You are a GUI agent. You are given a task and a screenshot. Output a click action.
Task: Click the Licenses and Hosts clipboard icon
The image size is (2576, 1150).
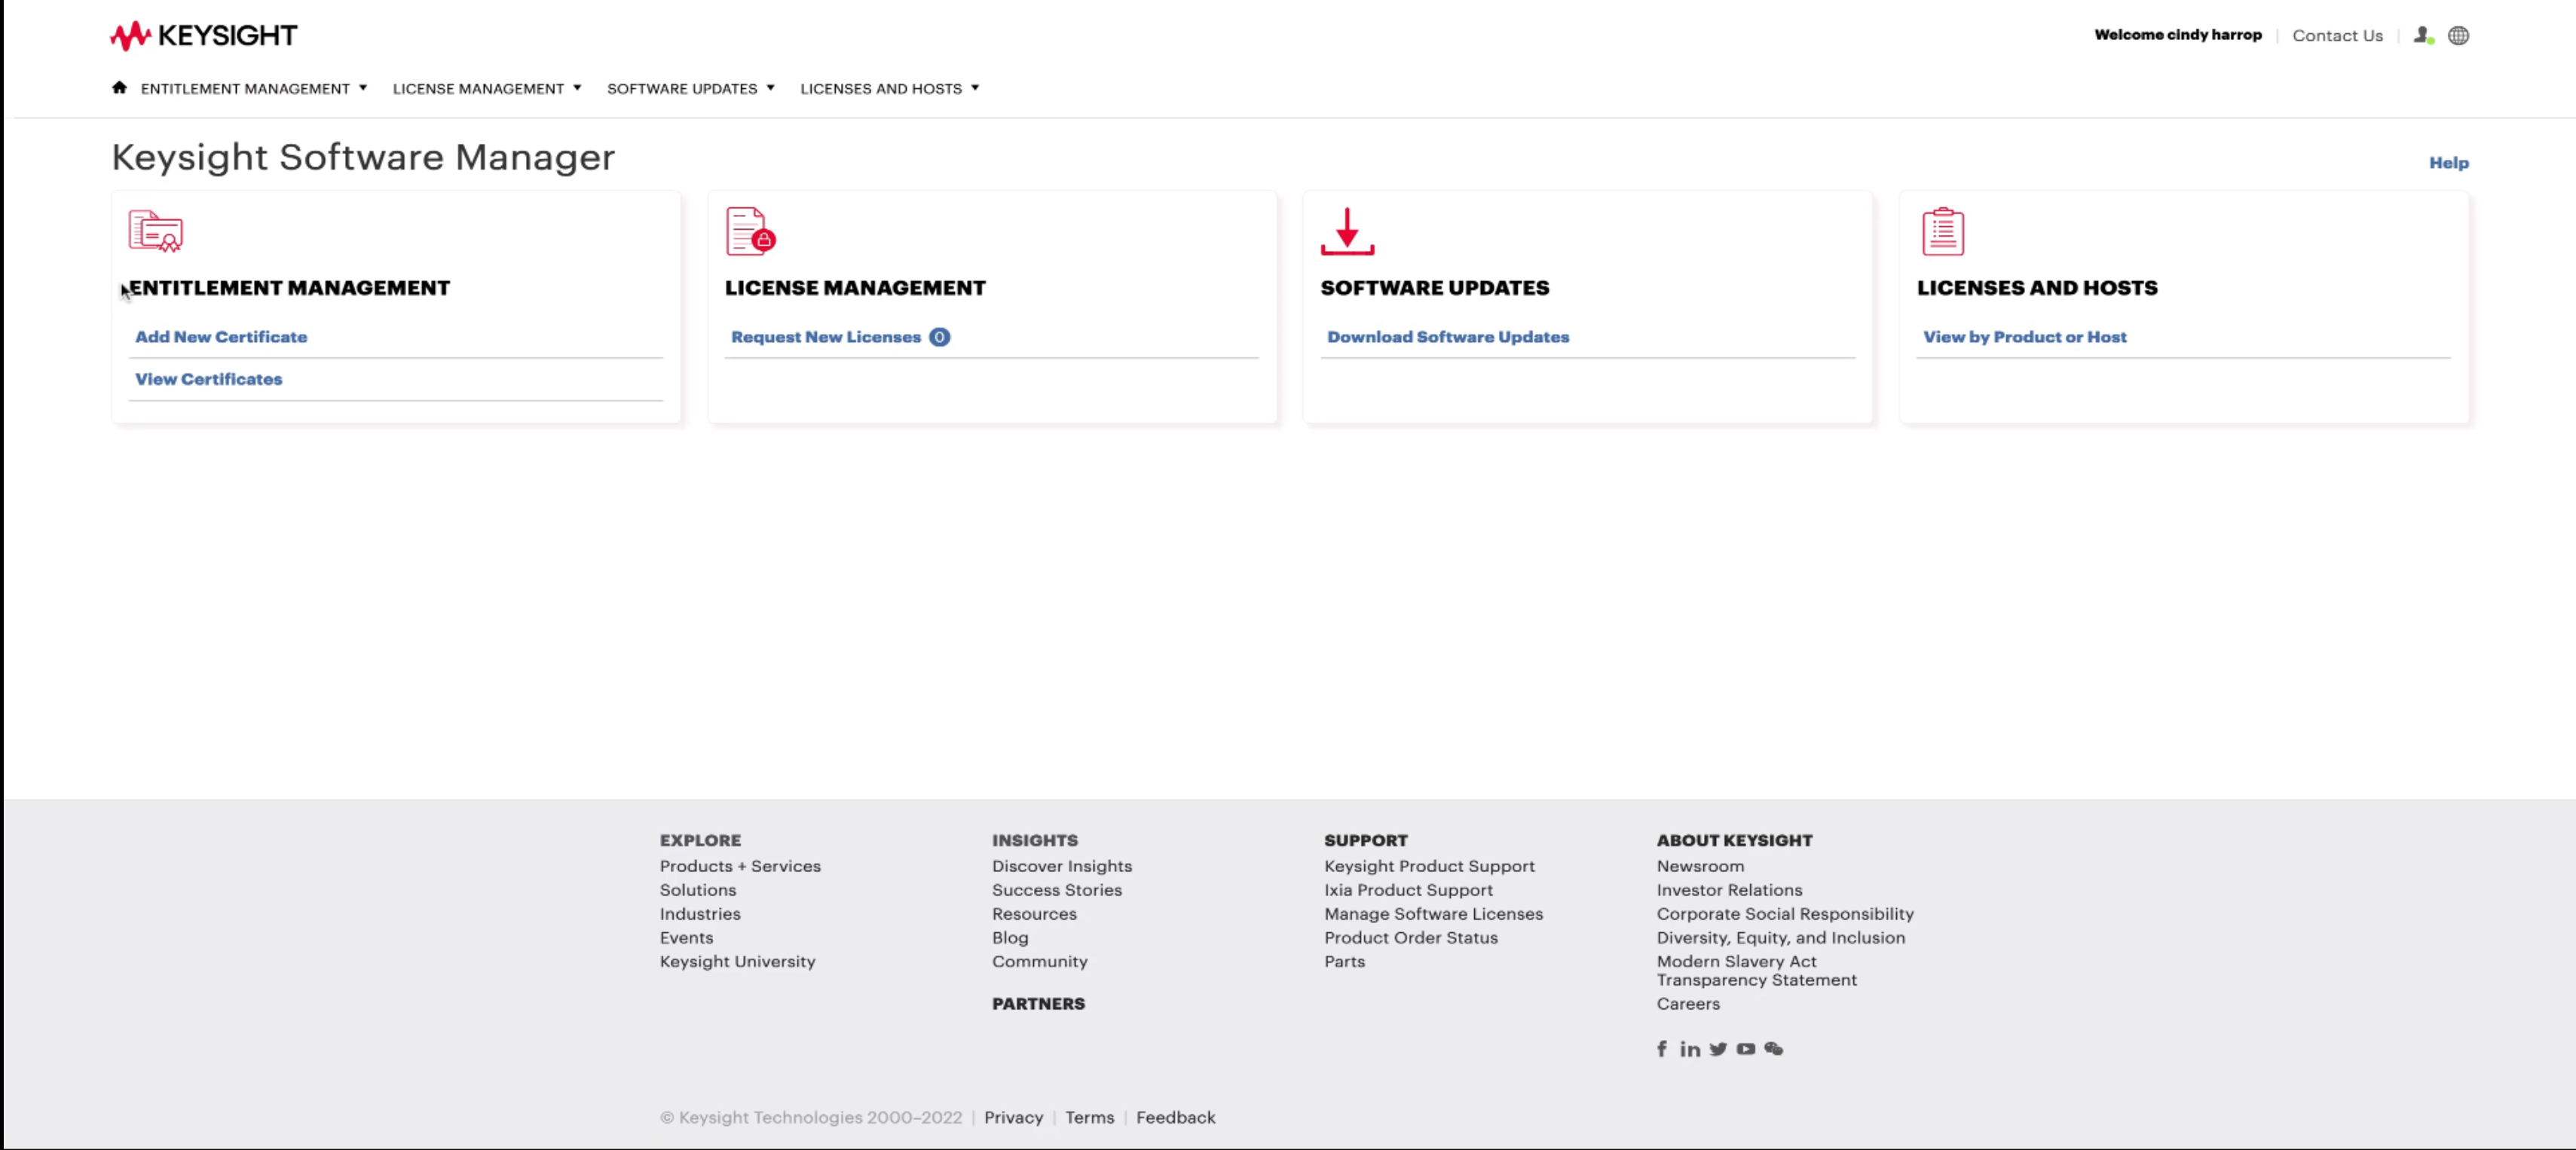1942,231
